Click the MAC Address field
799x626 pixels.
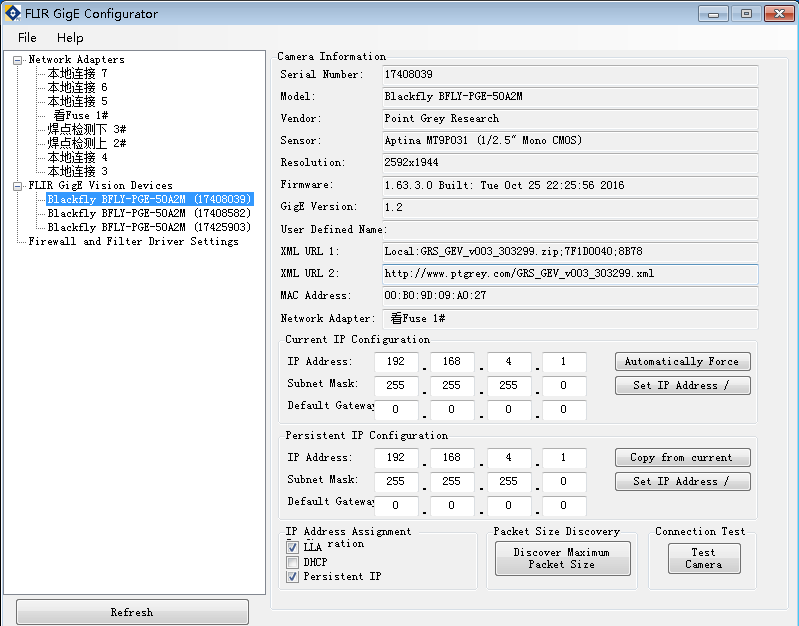pos(570,296)
